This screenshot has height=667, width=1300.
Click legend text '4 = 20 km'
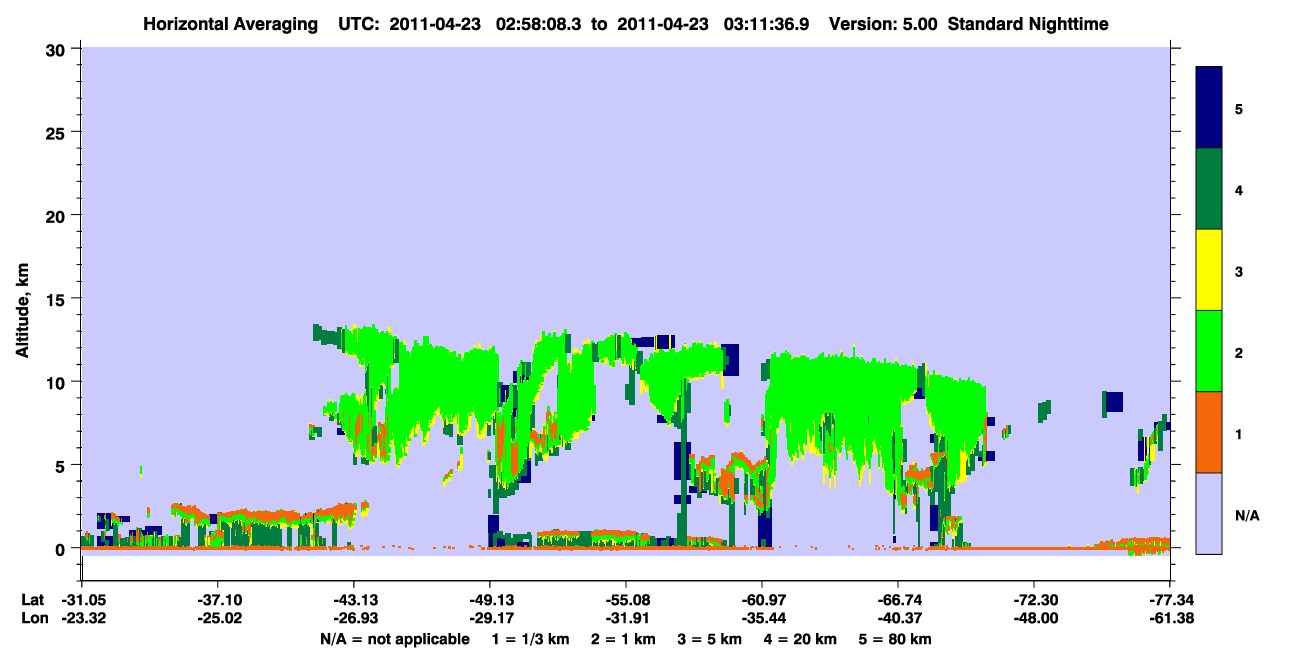pos(801,639)
